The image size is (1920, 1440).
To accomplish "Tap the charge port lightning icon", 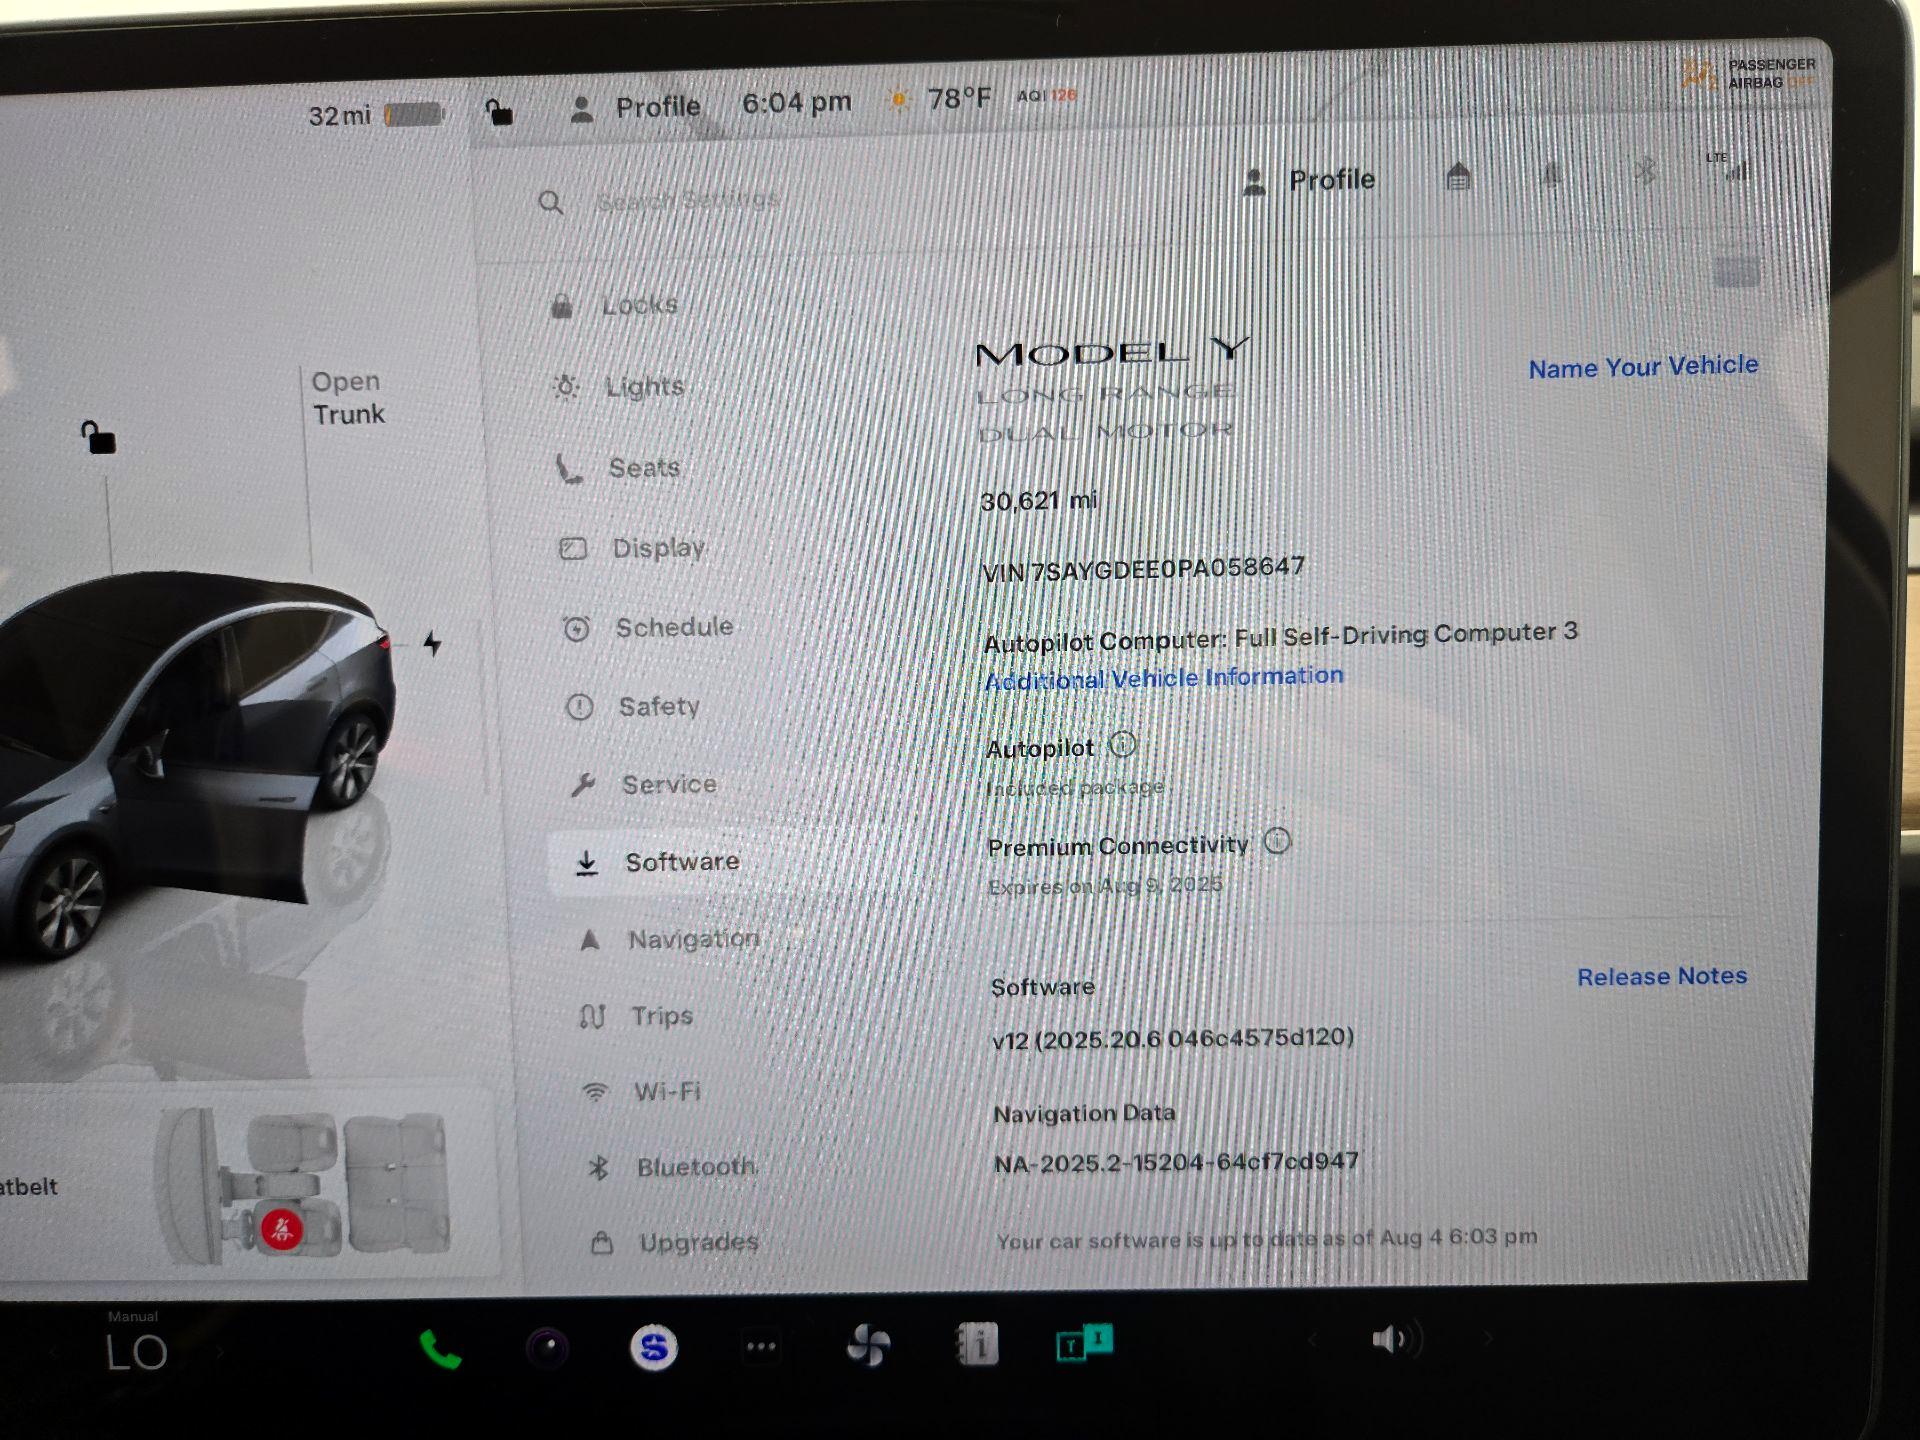I will point(432,643).
